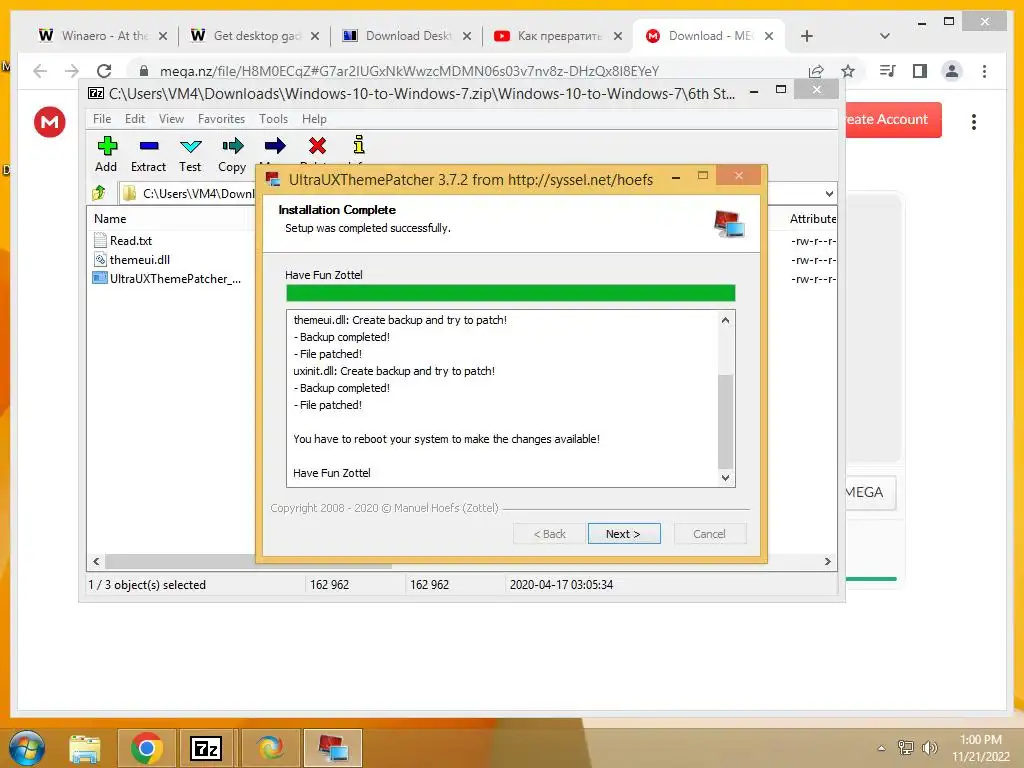Go back in Chrome
Viewport: 1024px width, 768px height.
click(x=40, y=71)
